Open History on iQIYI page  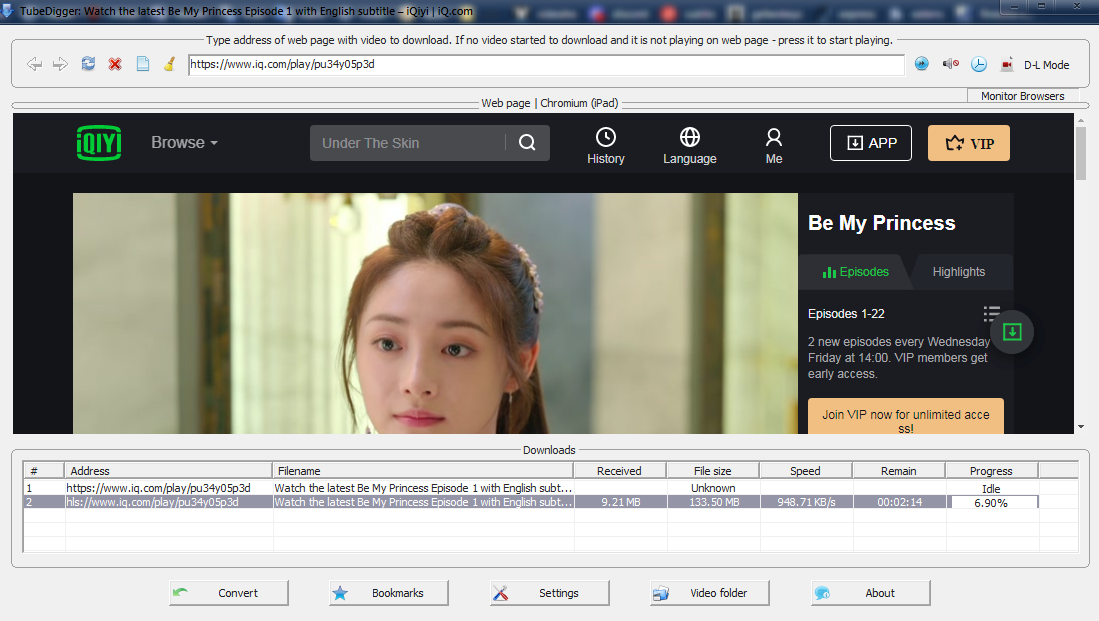606,146
